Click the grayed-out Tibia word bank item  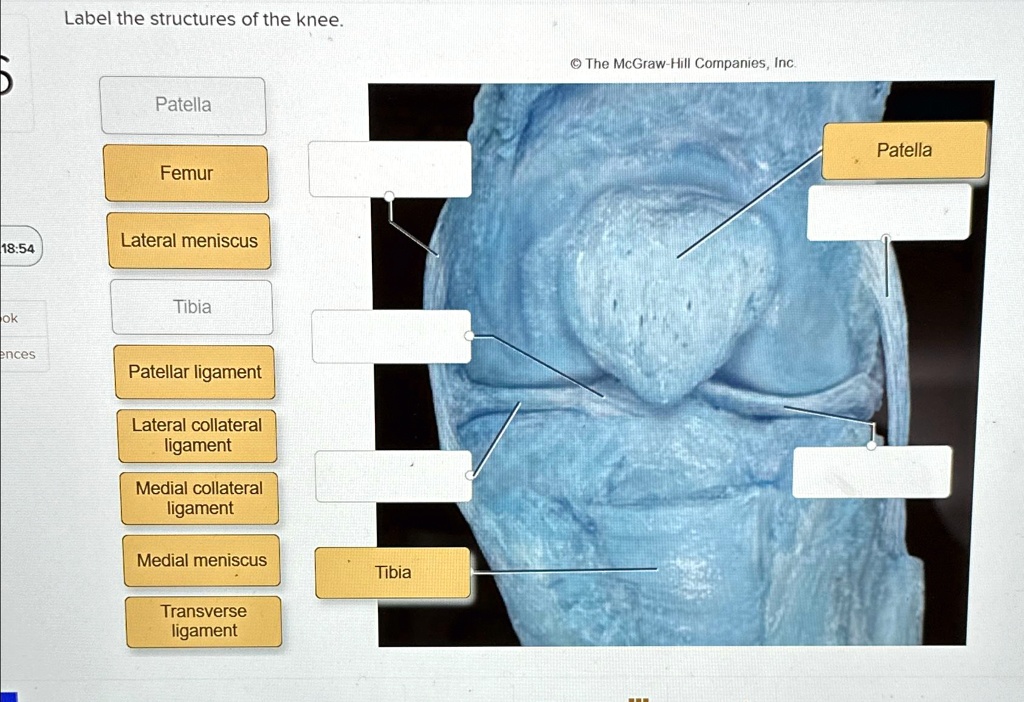(191, 306)
